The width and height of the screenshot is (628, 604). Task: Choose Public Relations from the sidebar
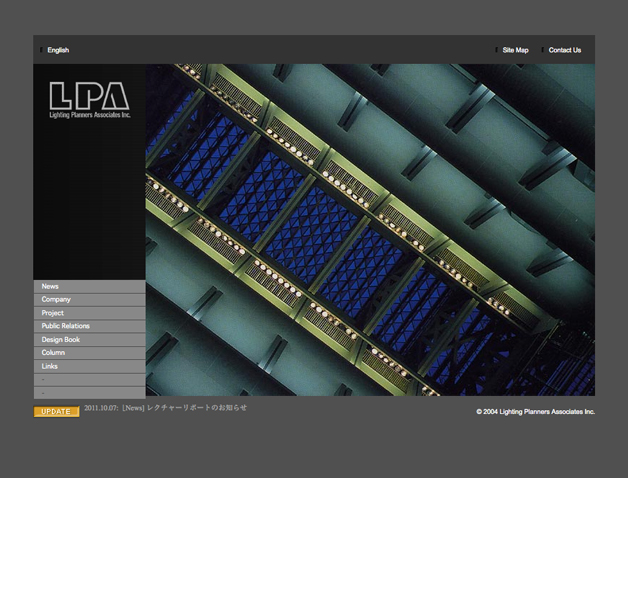(x=65, y=326)
